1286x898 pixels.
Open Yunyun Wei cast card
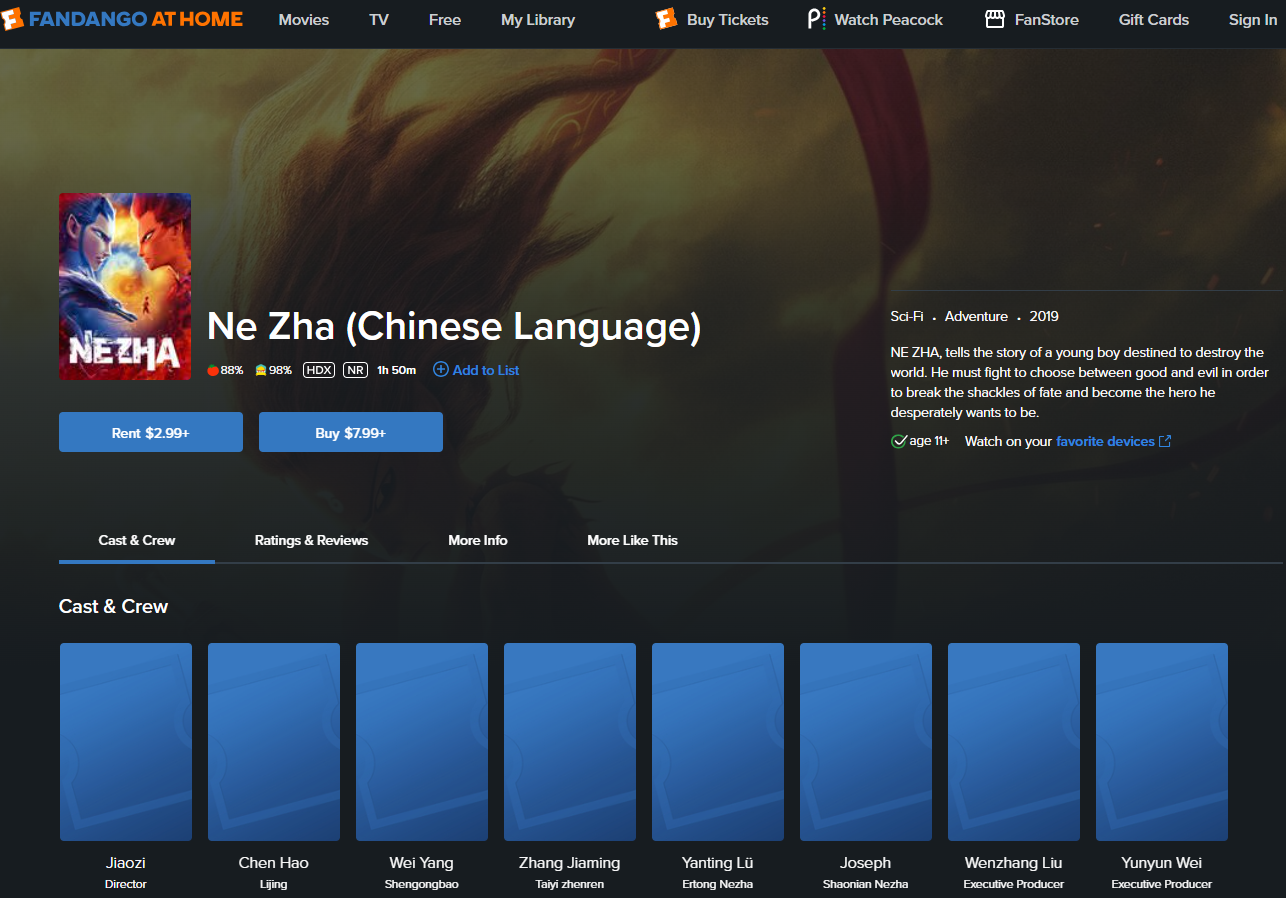(x=1162, y=742)
